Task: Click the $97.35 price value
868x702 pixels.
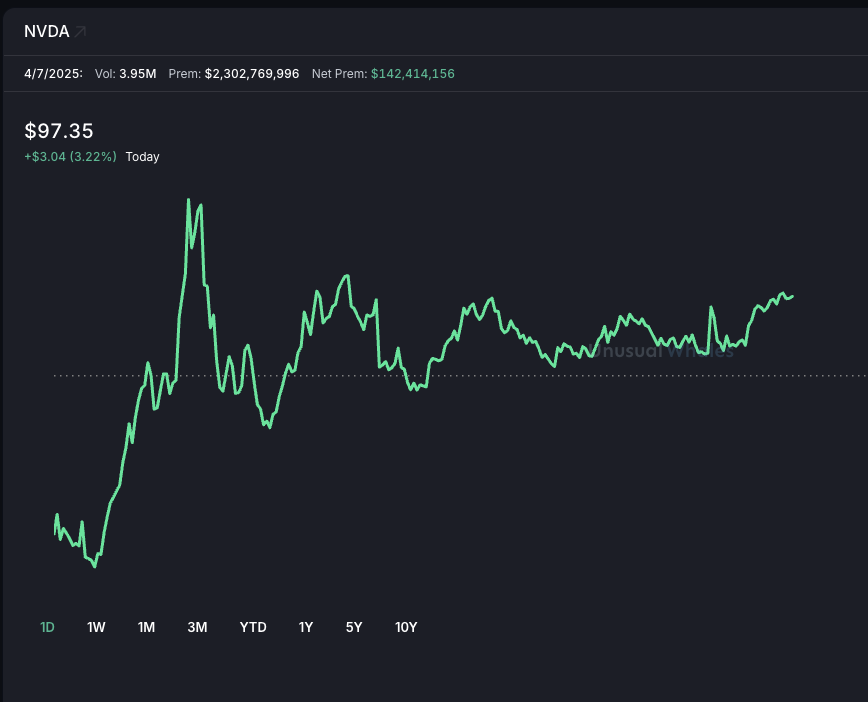Action: (x=59, y=131)
